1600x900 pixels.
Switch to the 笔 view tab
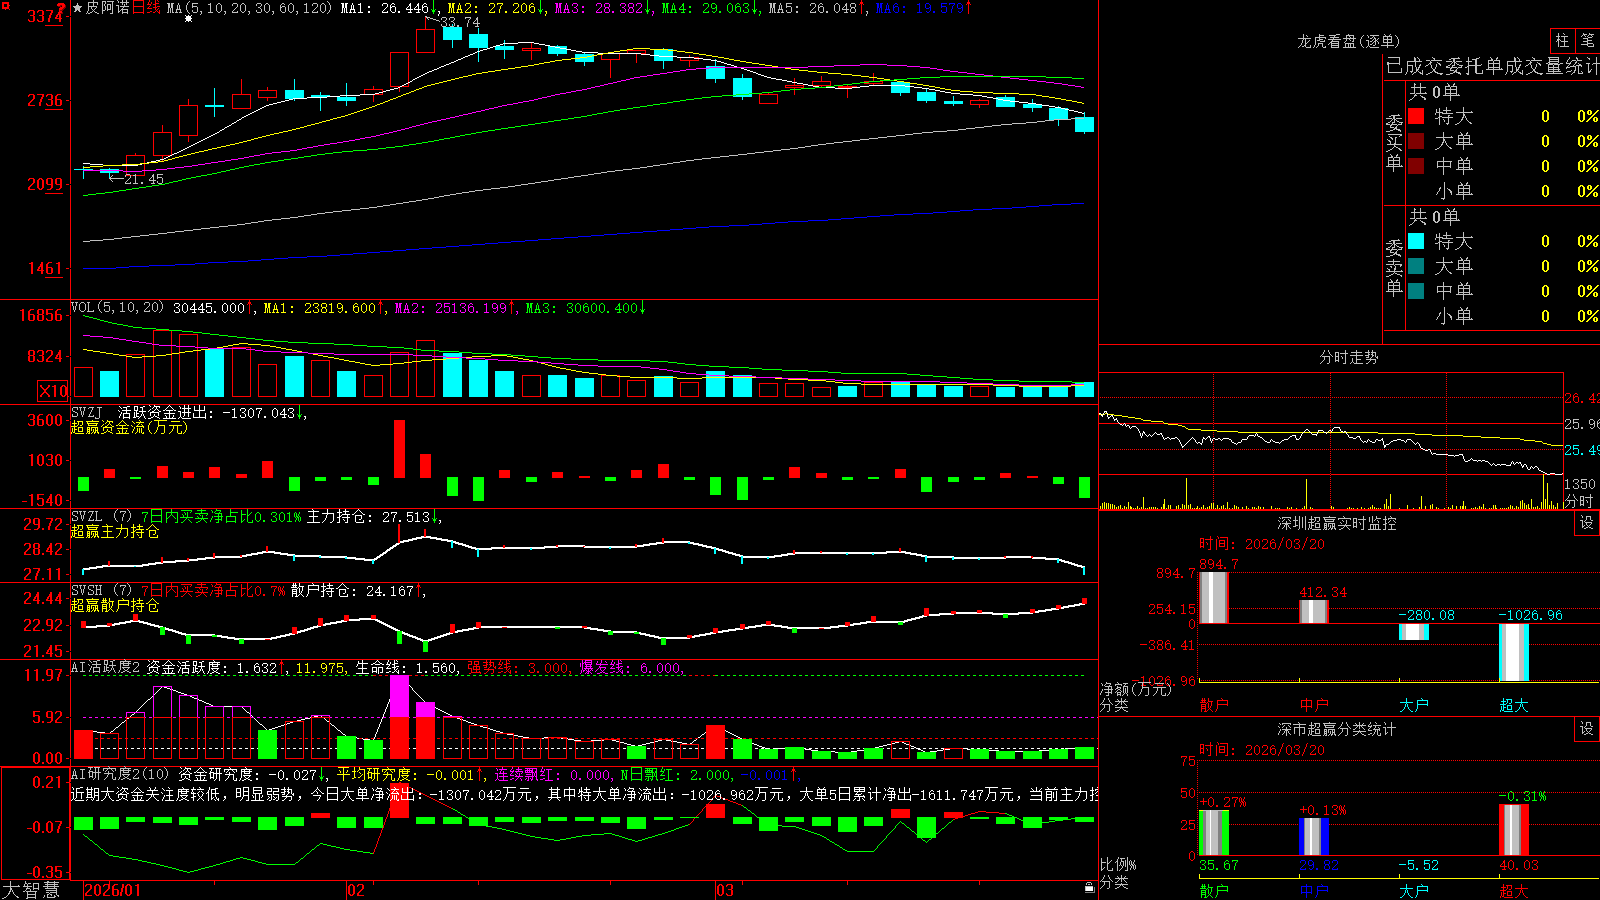pos(1587,40)
